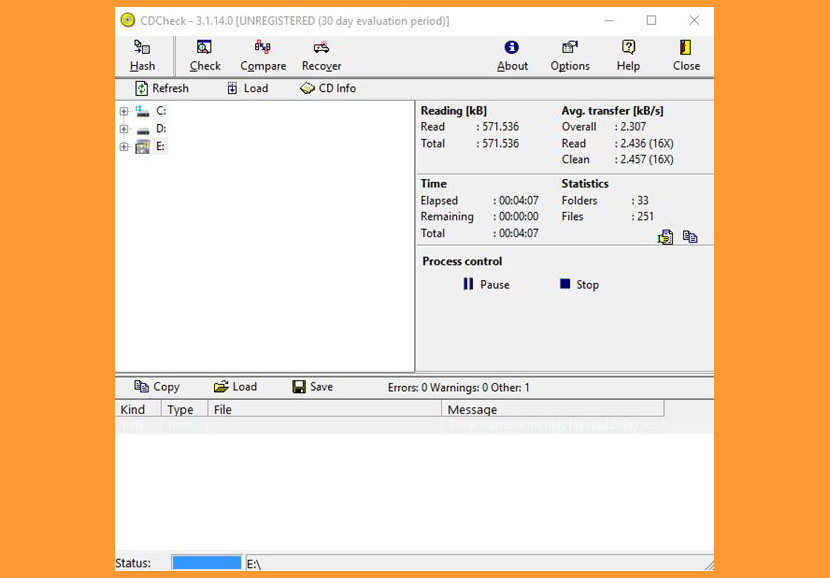This screenshot has width=830, height=578.
Task: Click the left clipboard icon under Statistics
Action: [x=665, y=237]
